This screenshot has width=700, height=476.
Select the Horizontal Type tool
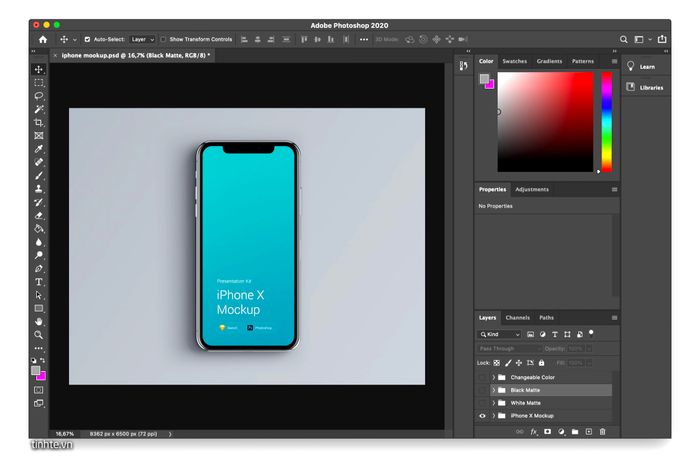tap(39, 282)
